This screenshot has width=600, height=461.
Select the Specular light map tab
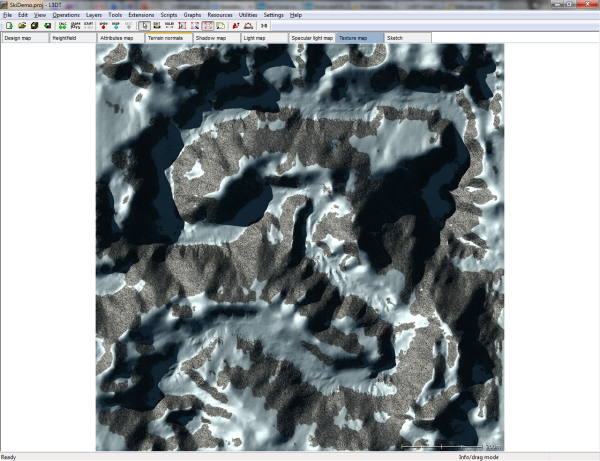(x=312, y=38)
